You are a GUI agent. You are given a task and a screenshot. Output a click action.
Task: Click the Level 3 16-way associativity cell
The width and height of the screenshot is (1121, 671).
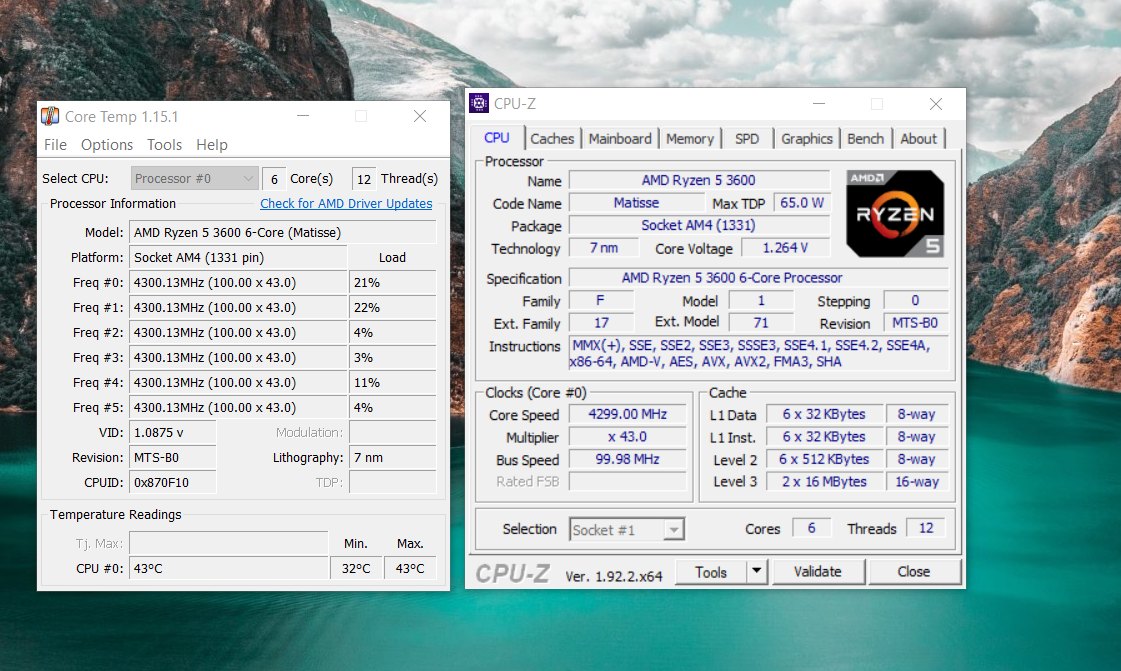click(917, 482)
